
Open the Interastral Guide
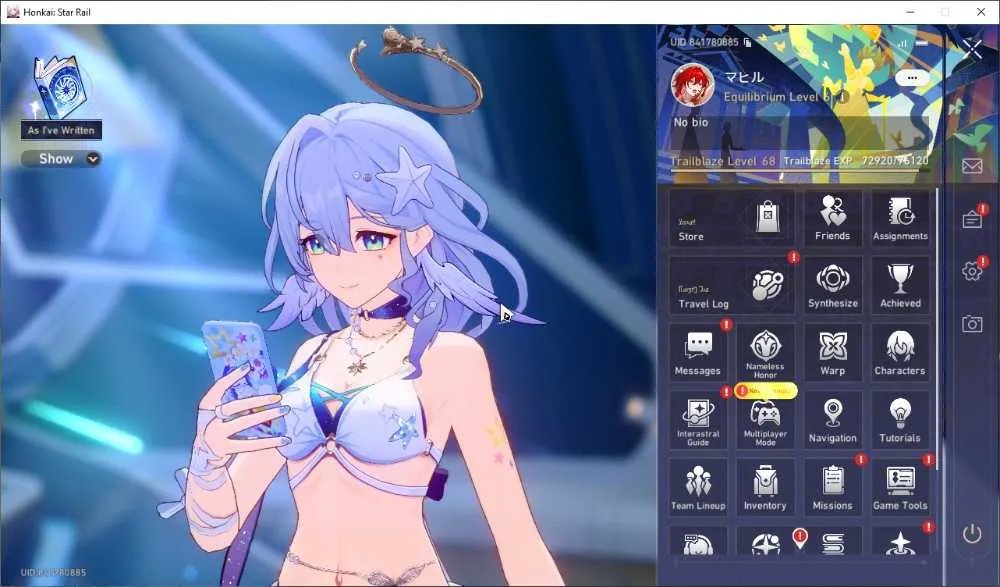tap(698, 420)
